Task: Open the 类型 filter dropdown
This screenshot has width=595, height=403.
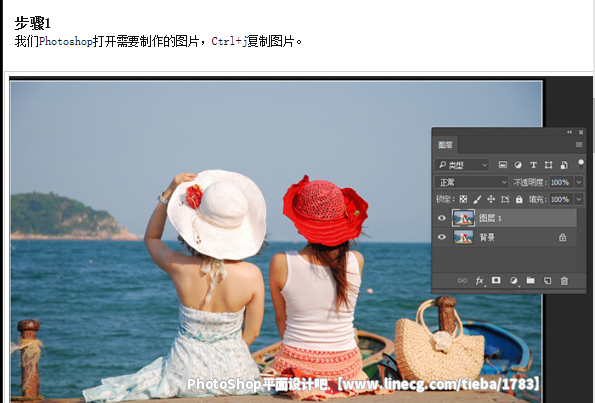Action: tap(462, 165)
